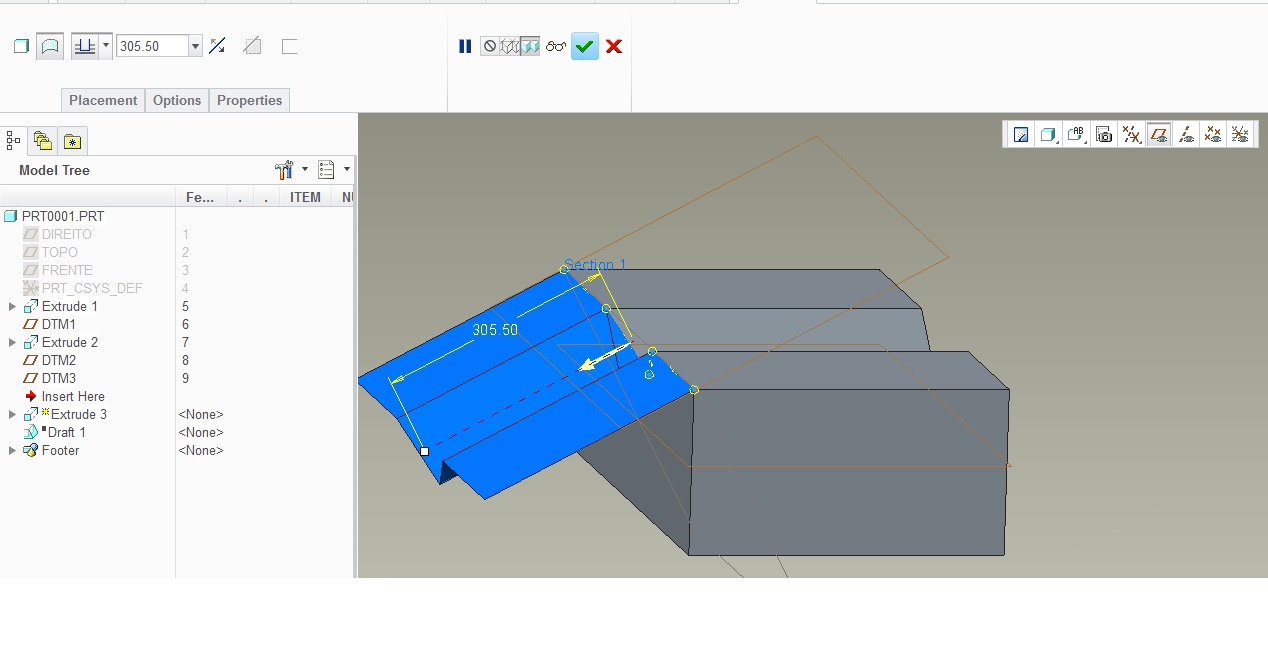Select PRT_CSYS_DEF coordinate system
1268x648 pixels.
pyautogui.click(x=83, y=288)
